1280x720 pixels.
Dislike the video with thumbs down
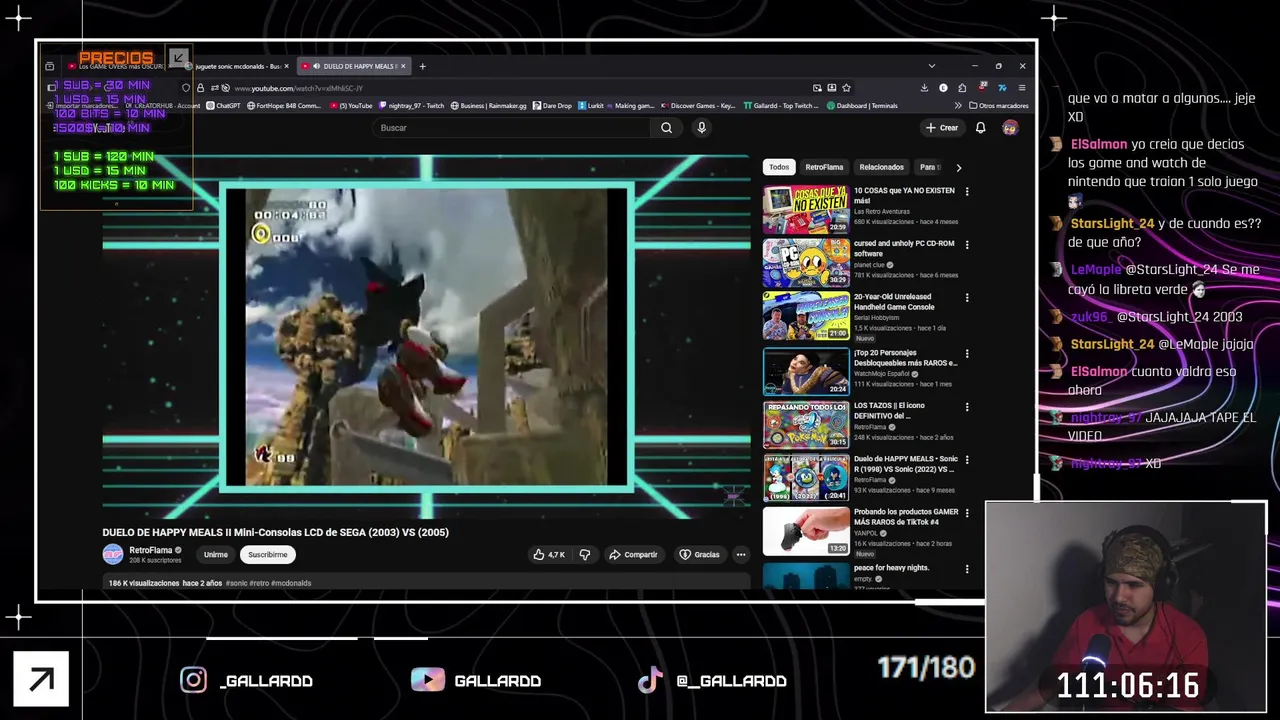[585, 554]
